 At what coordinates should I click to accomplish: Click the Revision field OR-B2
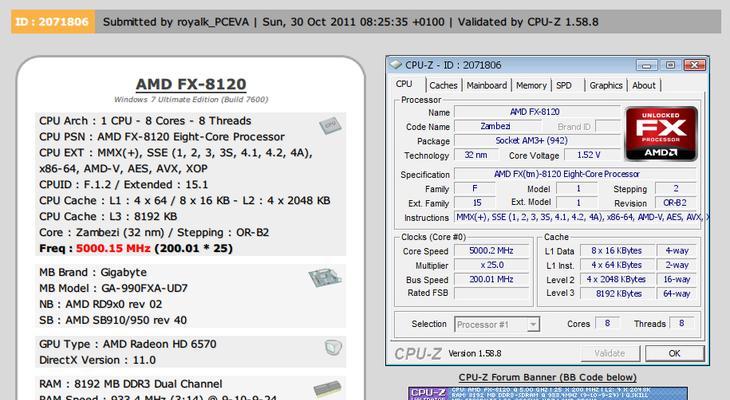coord(676,203)
